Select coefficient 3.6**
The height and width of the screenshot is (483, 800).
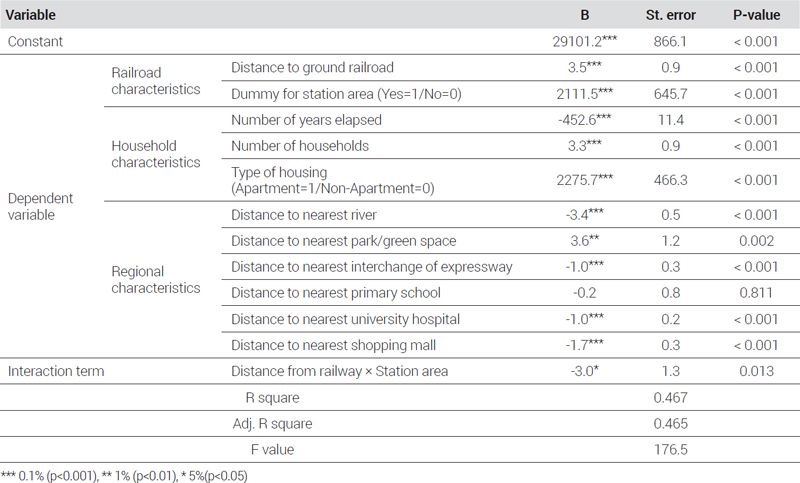click(x=585, y=241)
